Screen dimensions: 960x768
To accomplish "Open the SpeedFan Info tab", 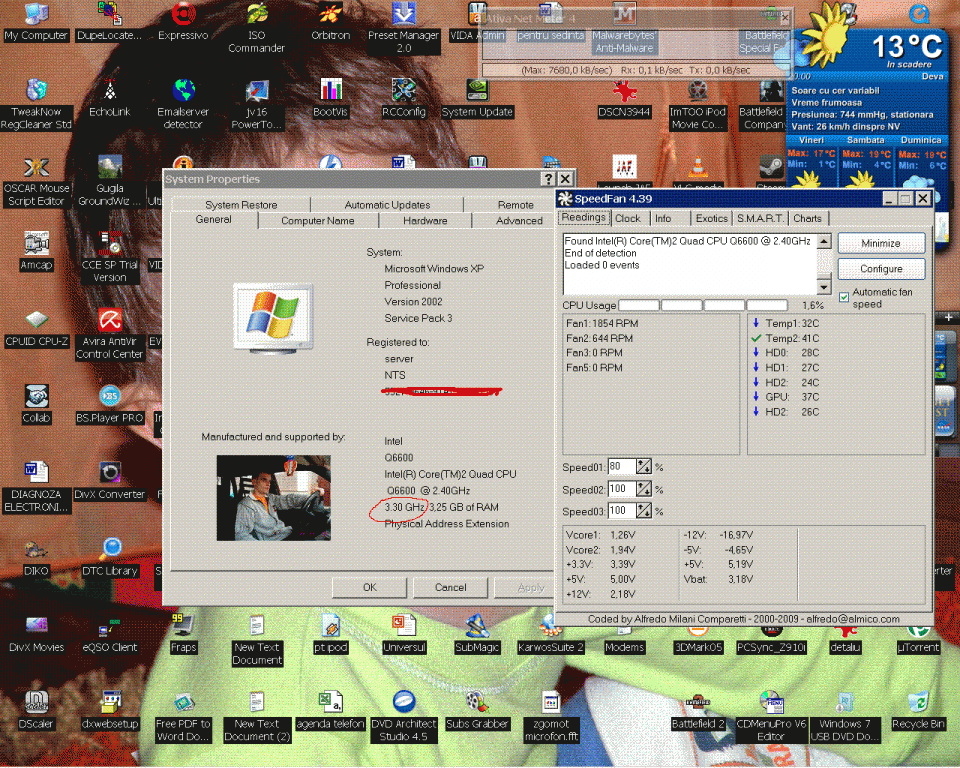I will pos(663,219).
